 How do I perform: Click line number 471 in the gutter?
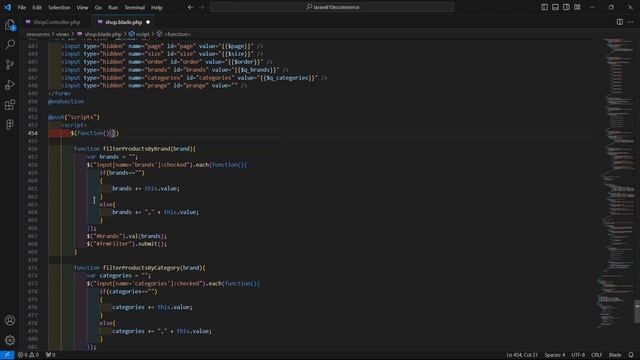point(33,268)
